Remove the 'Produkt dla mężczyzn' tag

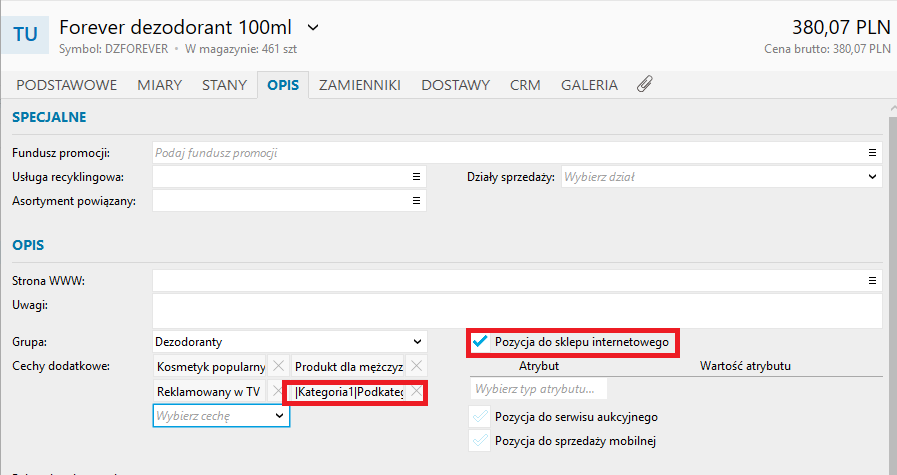pos(417,366)
